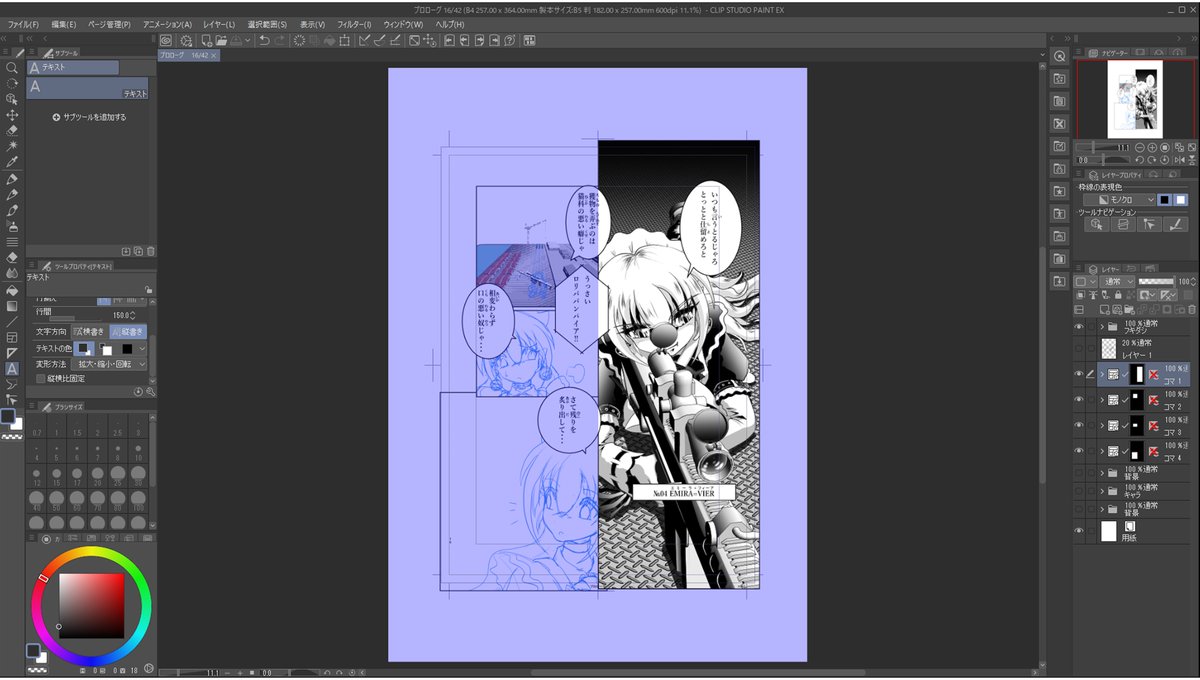Select 横書き text direction
The image size is (1200, 680).
click(x=90, y=331)
